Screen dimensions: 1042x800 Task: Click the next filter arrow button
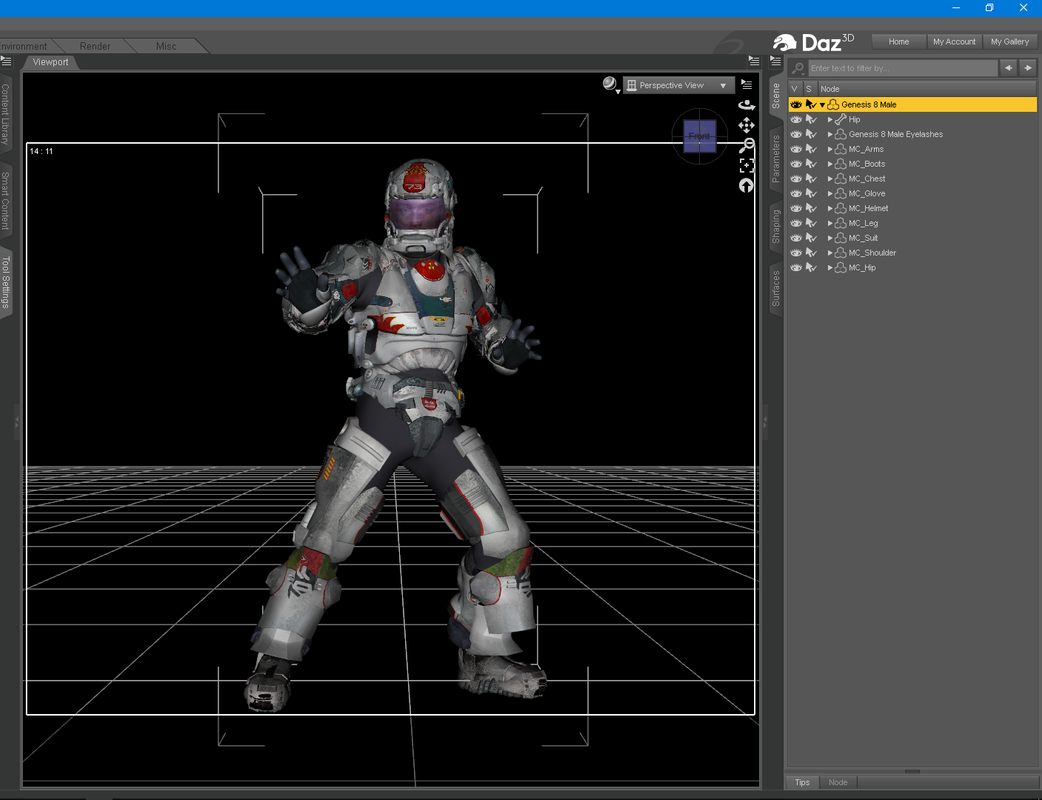[x=1027, y=68]
